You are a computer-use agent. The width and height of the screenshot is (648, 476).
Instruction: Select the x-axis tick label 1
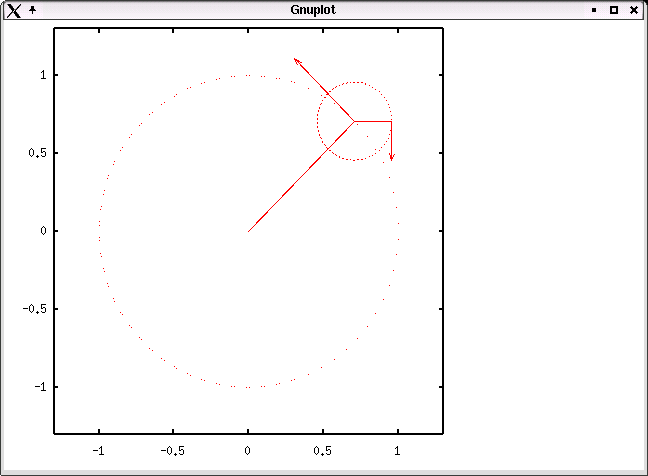pos(398,451)
